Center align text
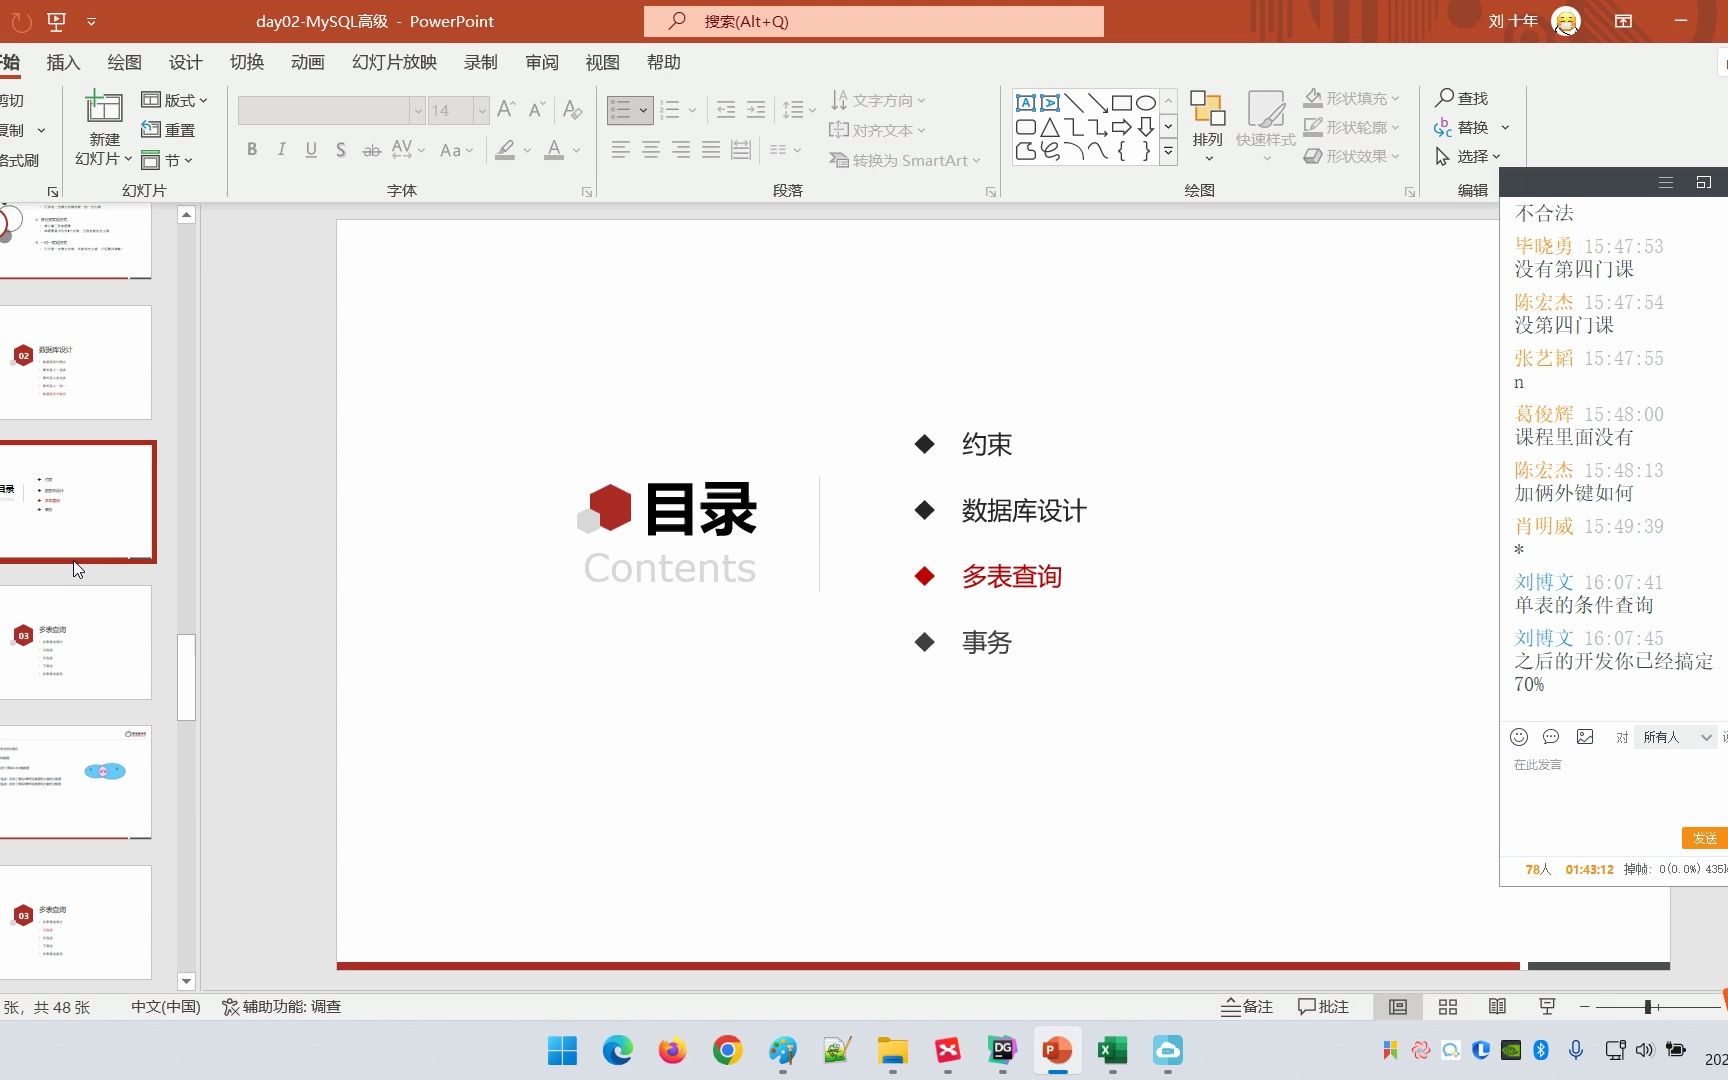 pyautogui.click(x=651, y=150)
